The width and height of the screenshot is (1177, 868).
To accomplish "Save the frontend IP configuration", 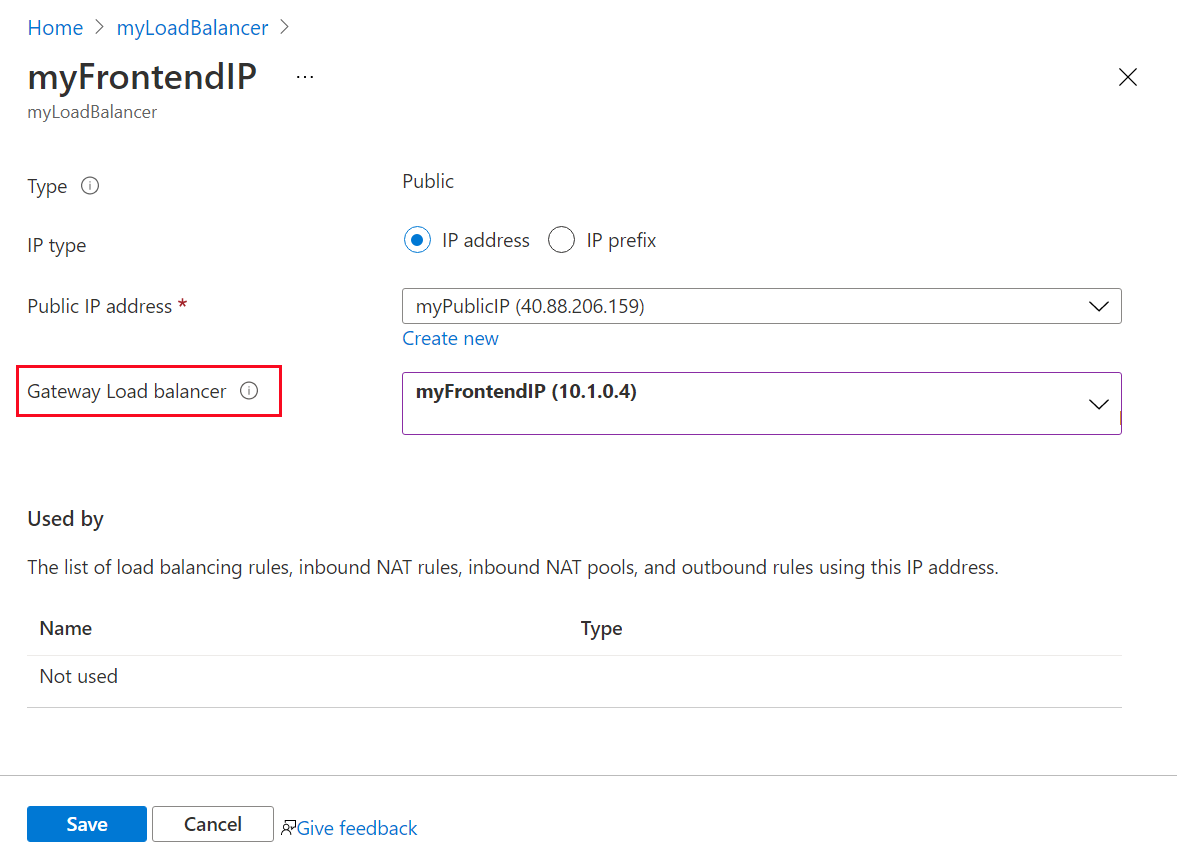I will tap(87, 824).
